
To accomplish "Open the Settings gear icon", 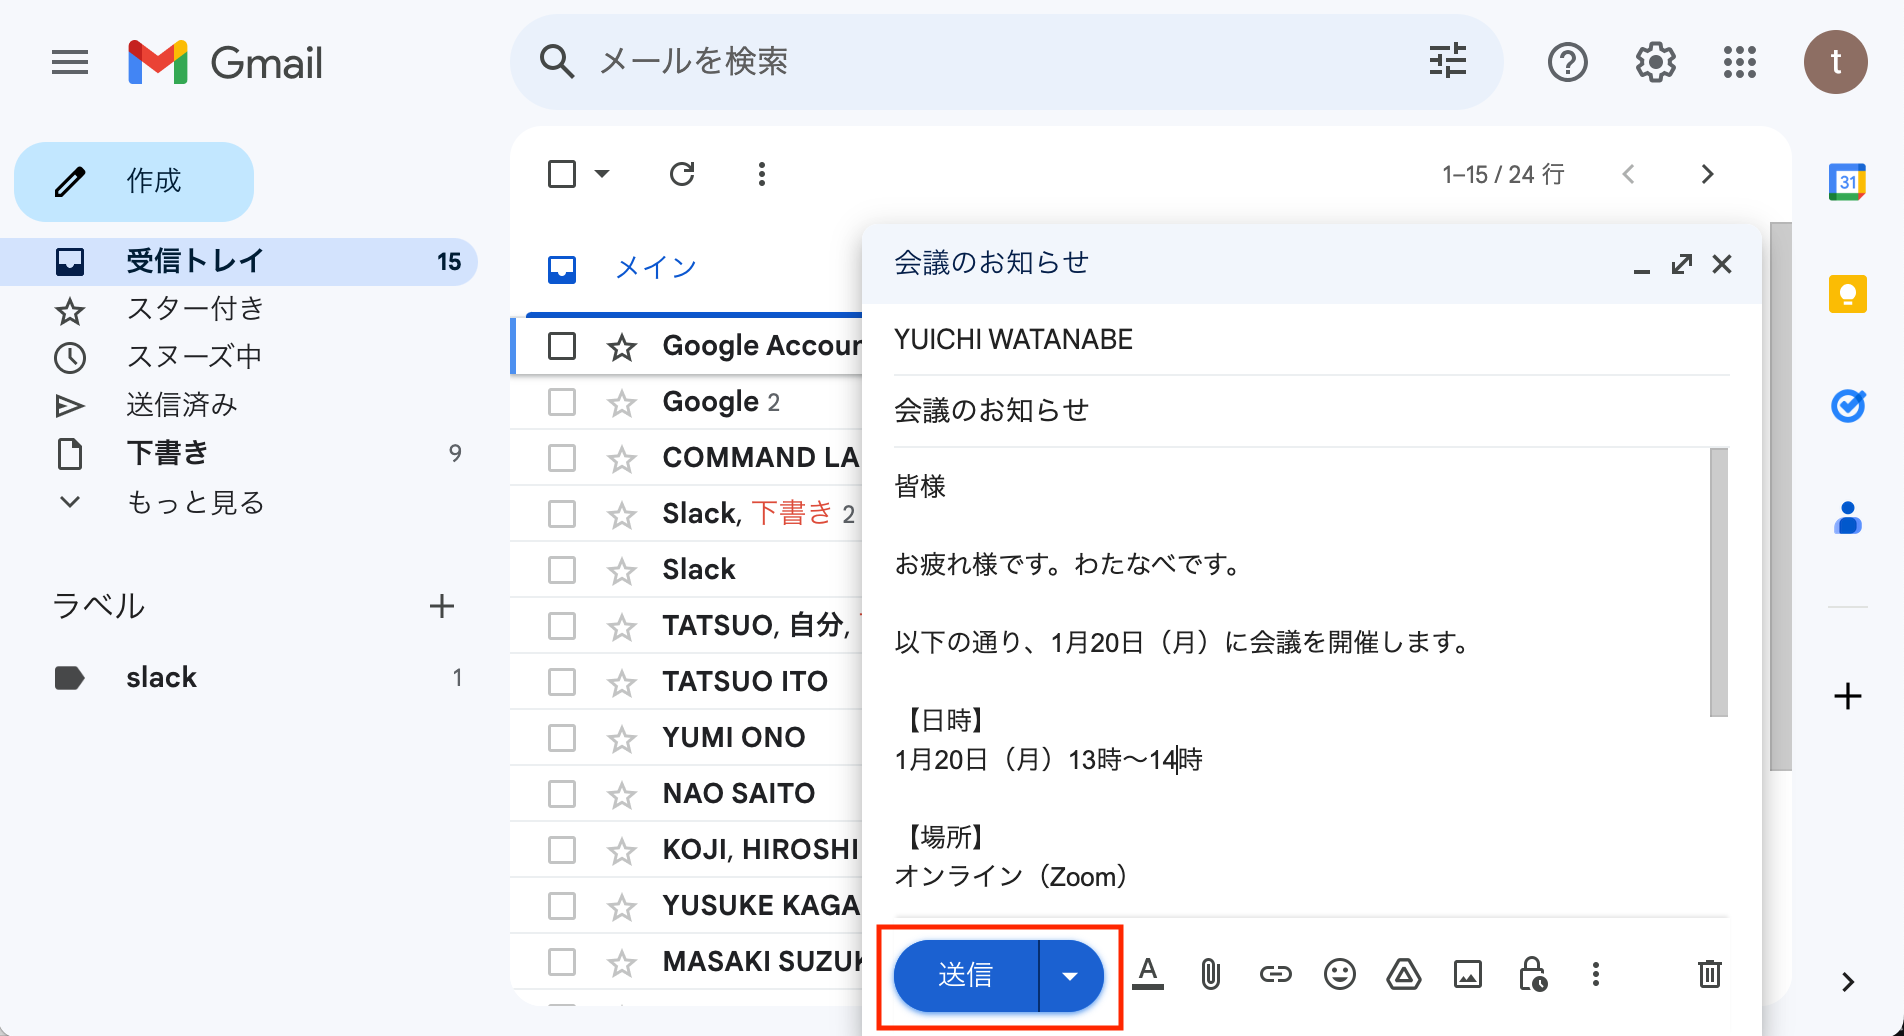I will tap(1655, 62).
